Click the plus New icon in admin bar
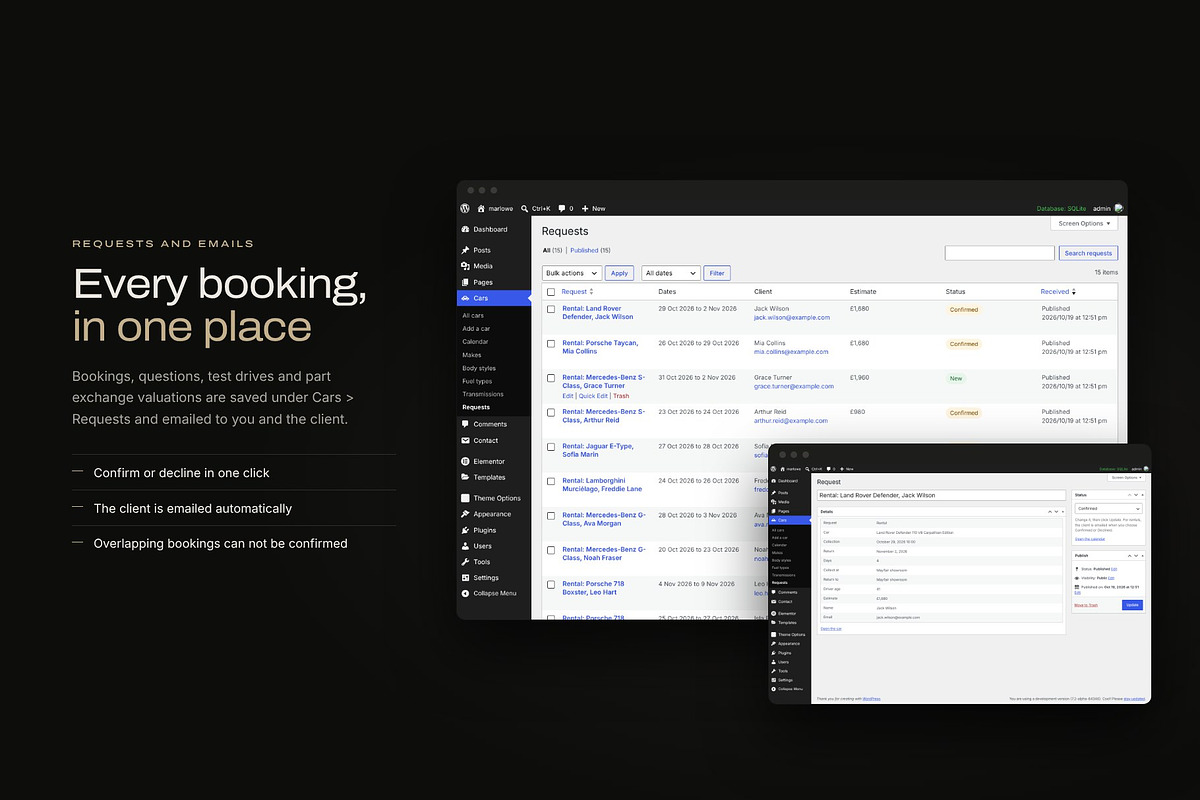 point(585,208)
